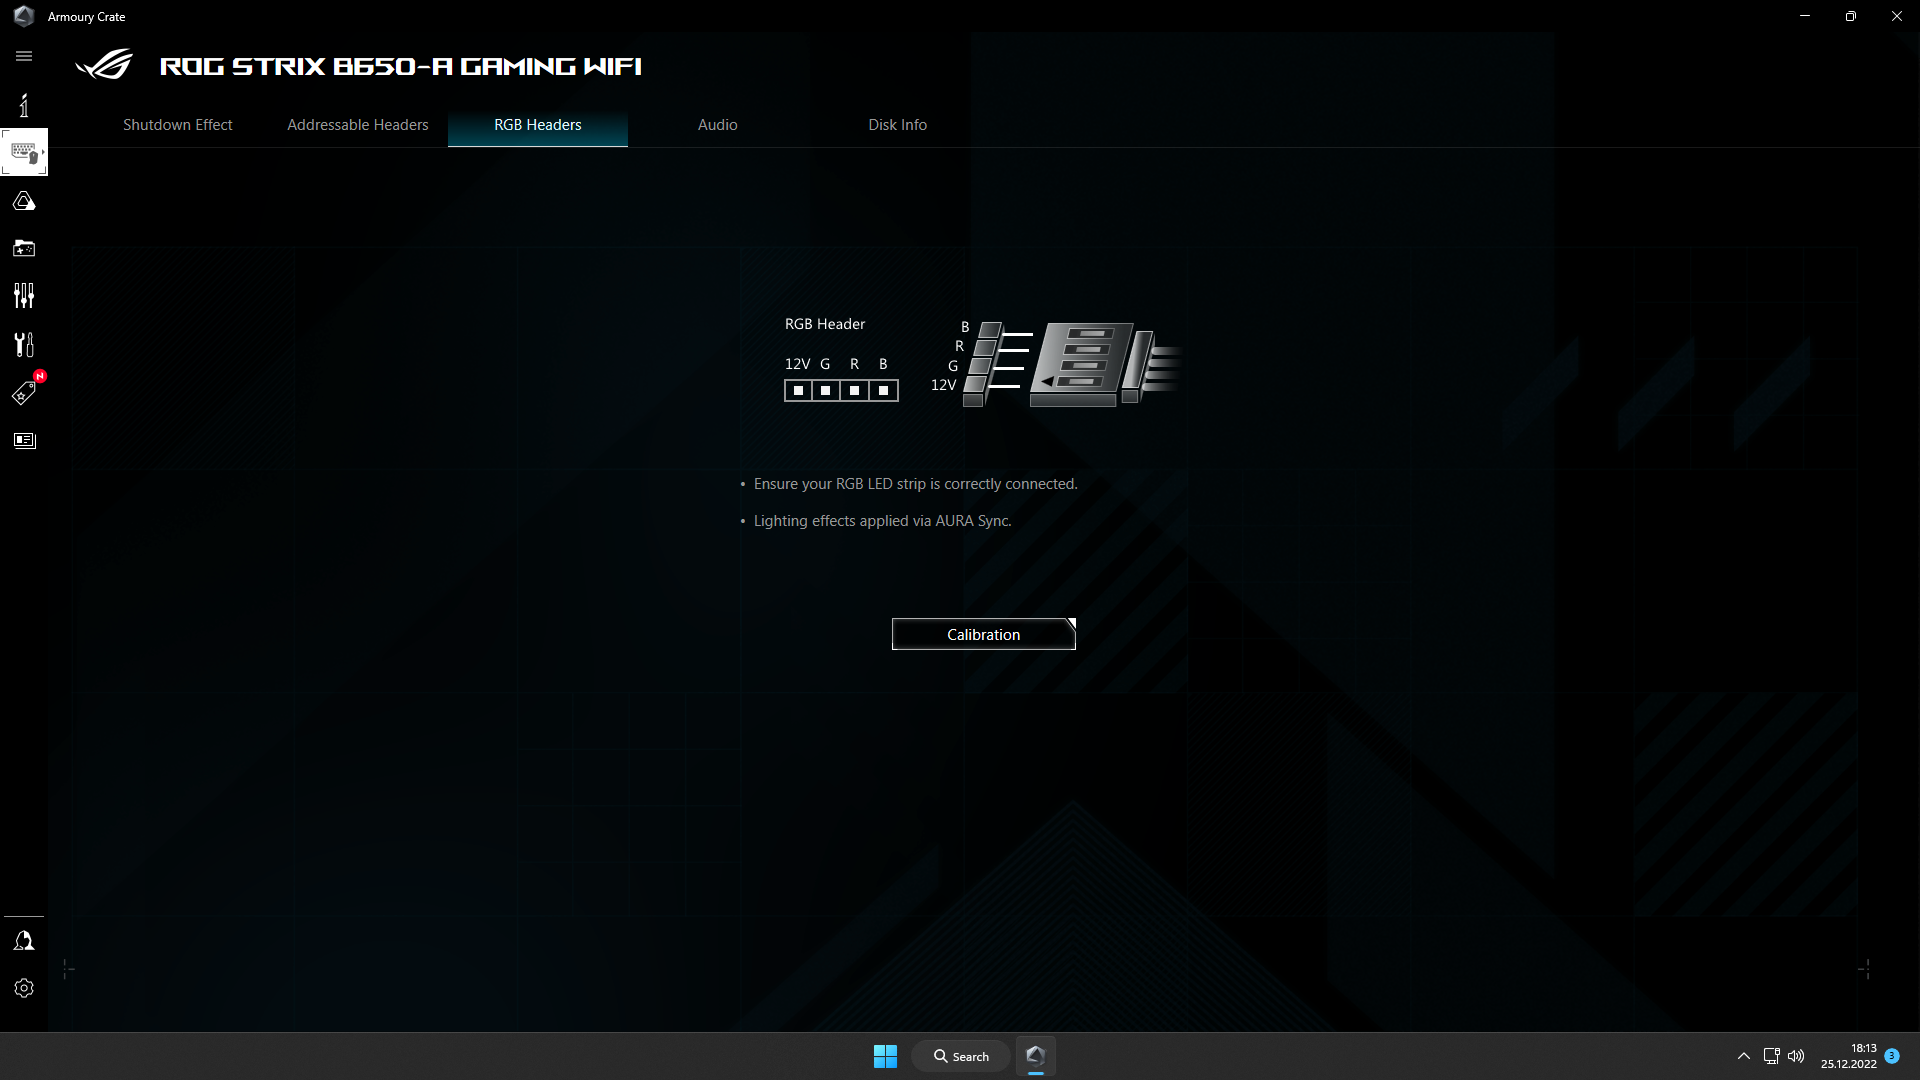Open Armoury Crate settings gear
The width and height of the screenshot is (1920, 1080).
(x=24, y=988)
